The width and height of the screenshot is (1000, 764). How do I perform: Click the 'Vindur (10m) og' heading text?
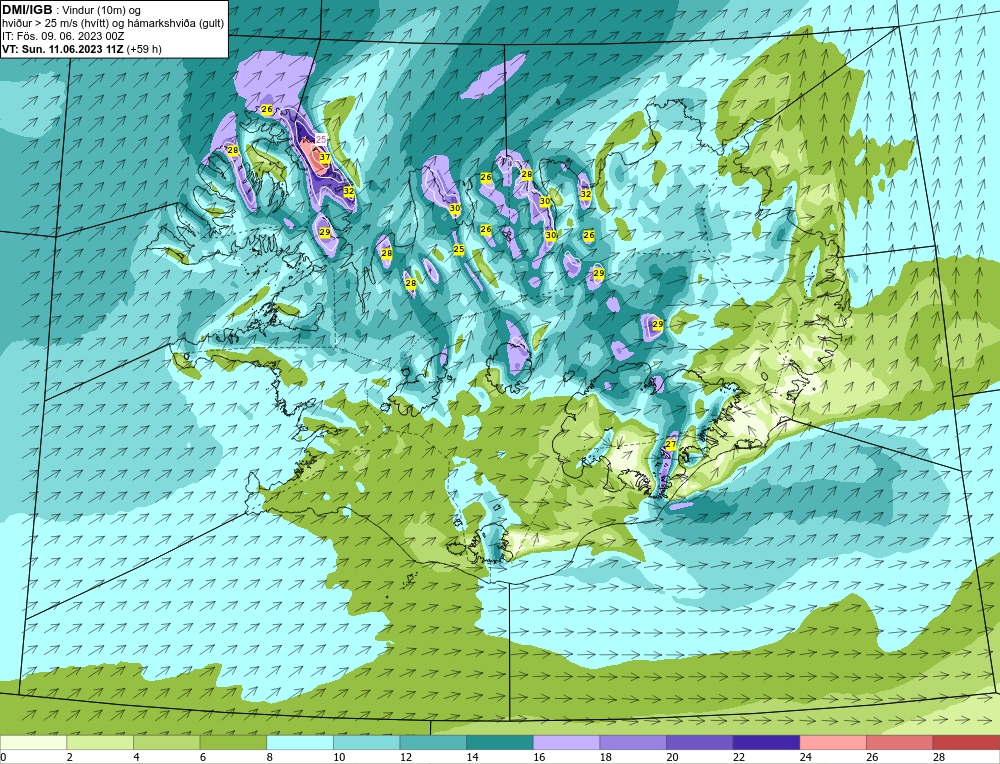[101, 10]
